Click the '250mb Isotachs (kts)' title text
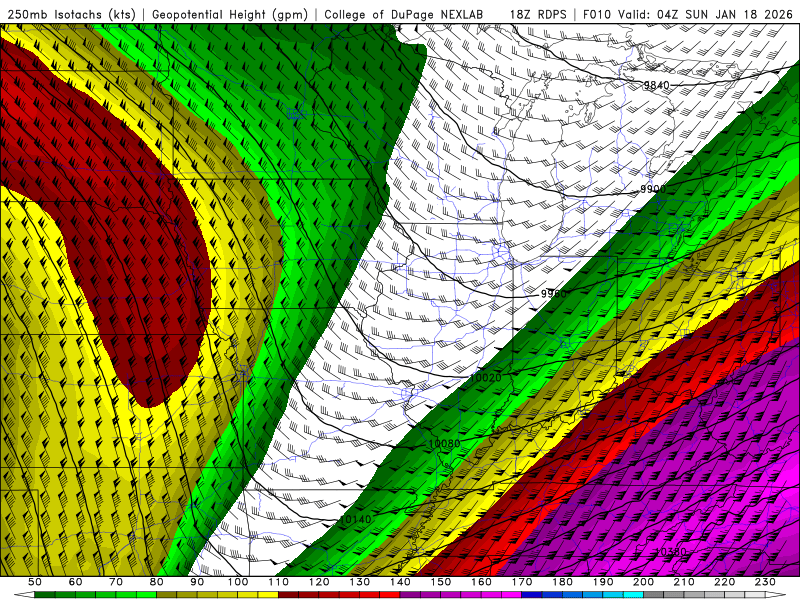Image resolution: width=800 pixels, height=600 pixels. click(71, 14)
